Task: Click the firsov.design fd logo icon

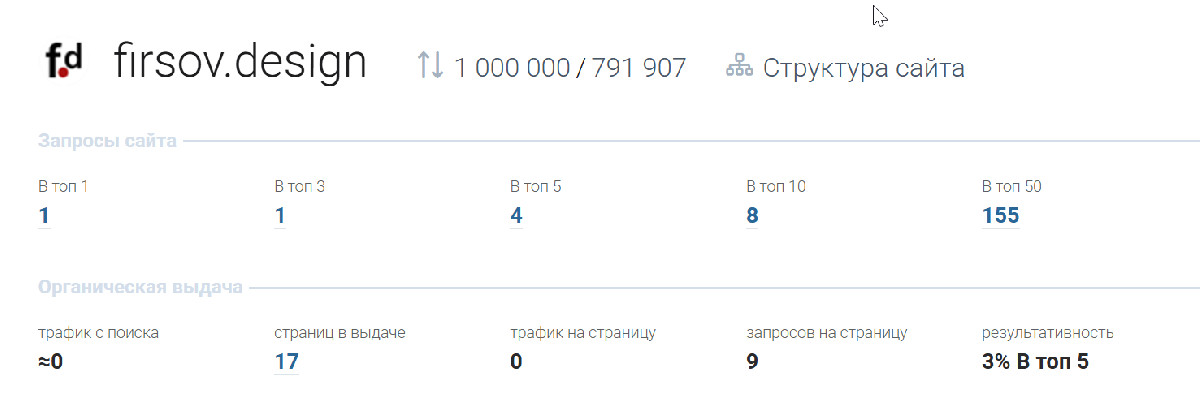Action: [63, 63]
